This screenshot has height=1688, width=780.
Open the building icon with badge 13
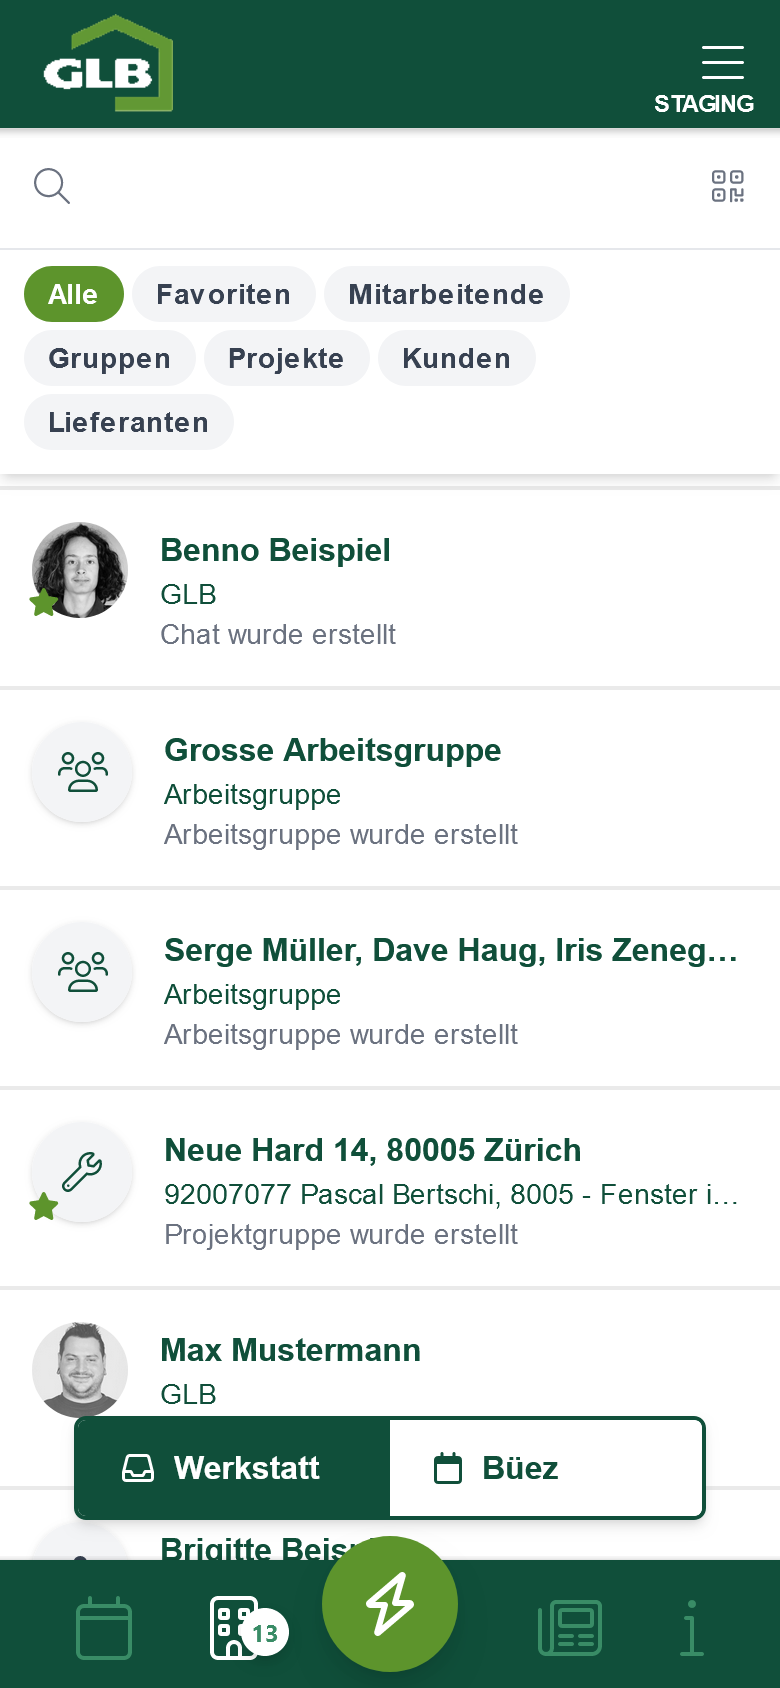pyautogui.click(x=236, y=1628)
